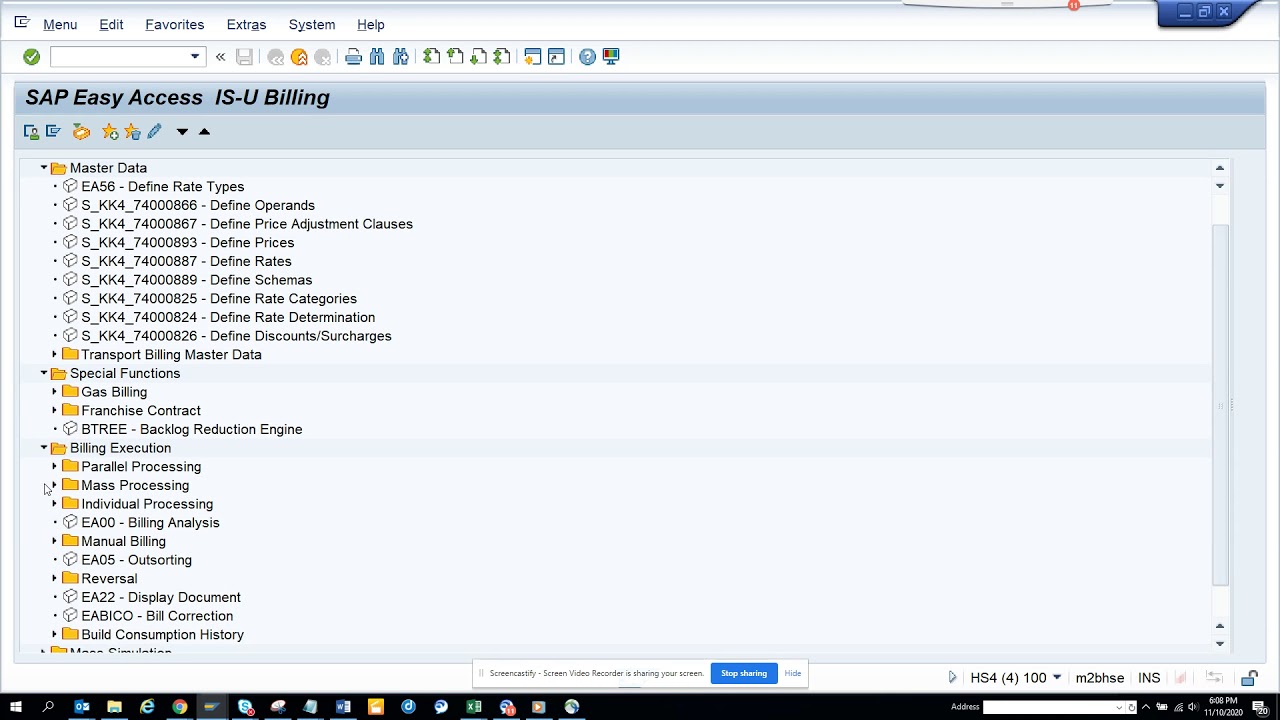Select EA05 - Outsorting
The image size is (1280, 720).
136,560
